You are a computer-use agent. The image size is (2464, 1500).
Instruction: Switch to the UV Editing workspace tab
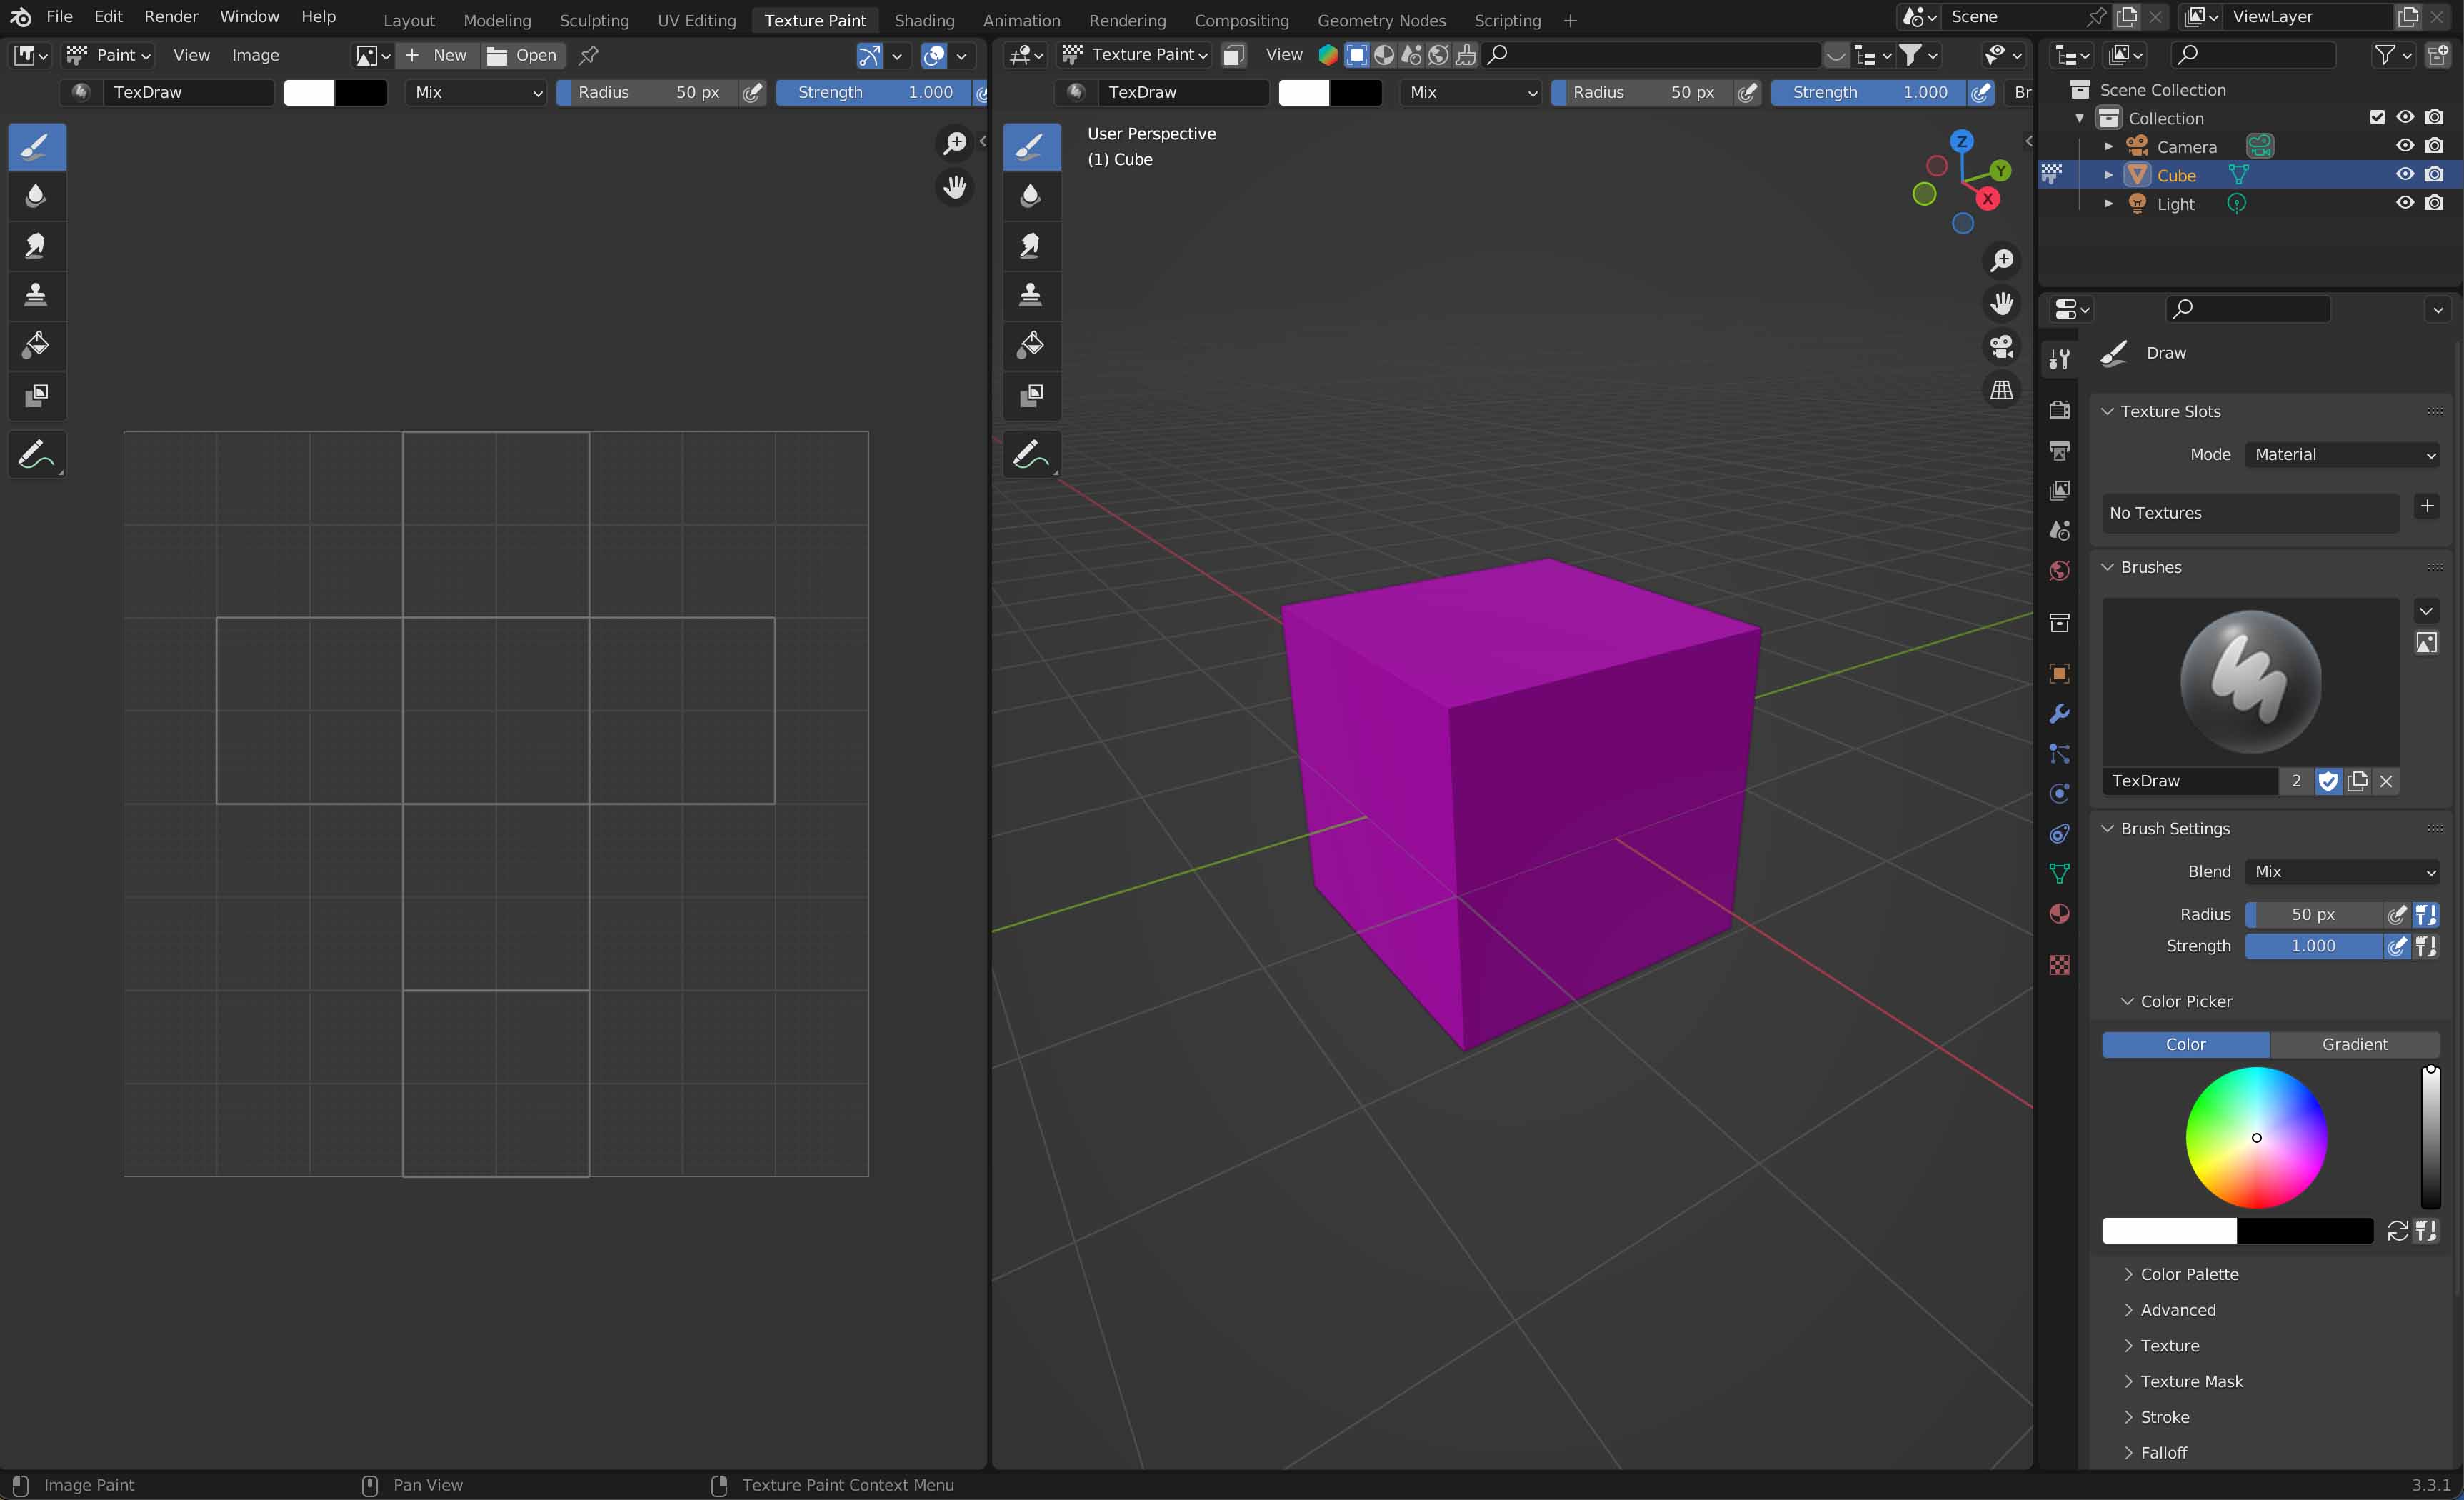point(696,20)
